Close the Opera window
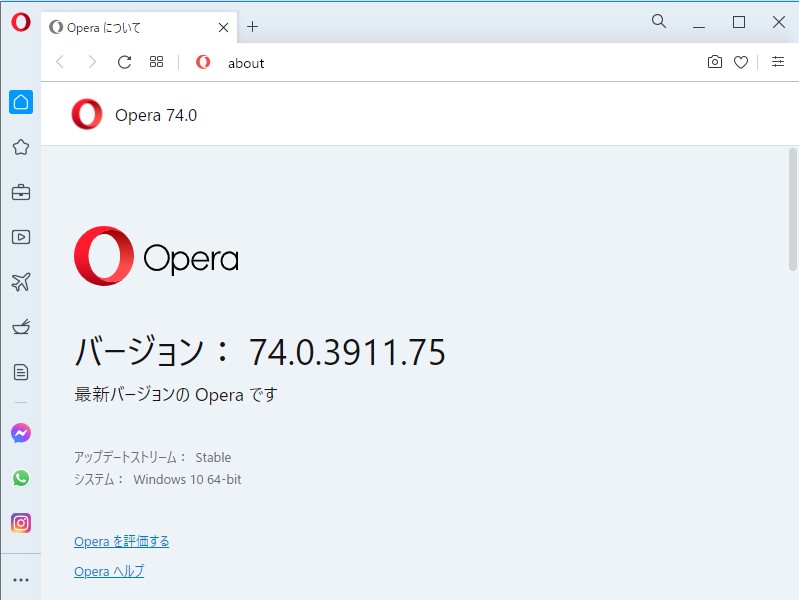 pyautogui.click(x=779, y=22)
